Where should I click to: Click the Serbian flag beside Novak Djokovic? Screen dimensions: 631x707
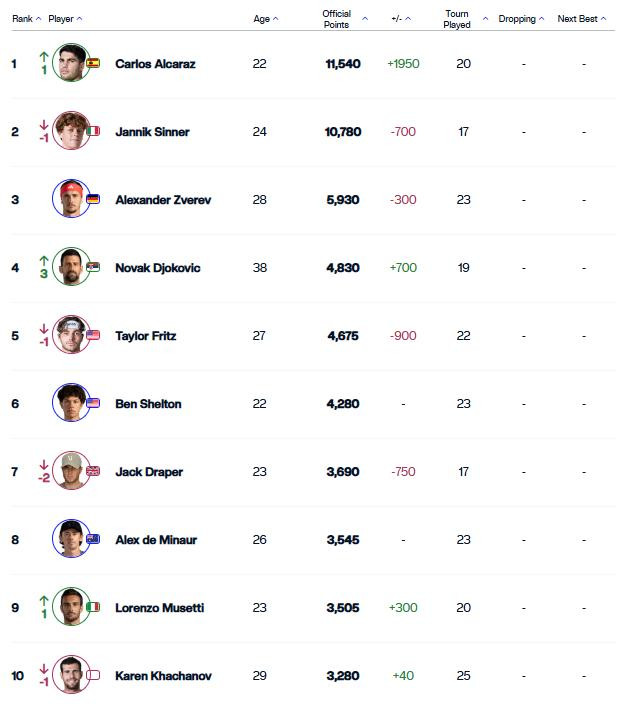(x=93, y=267)
